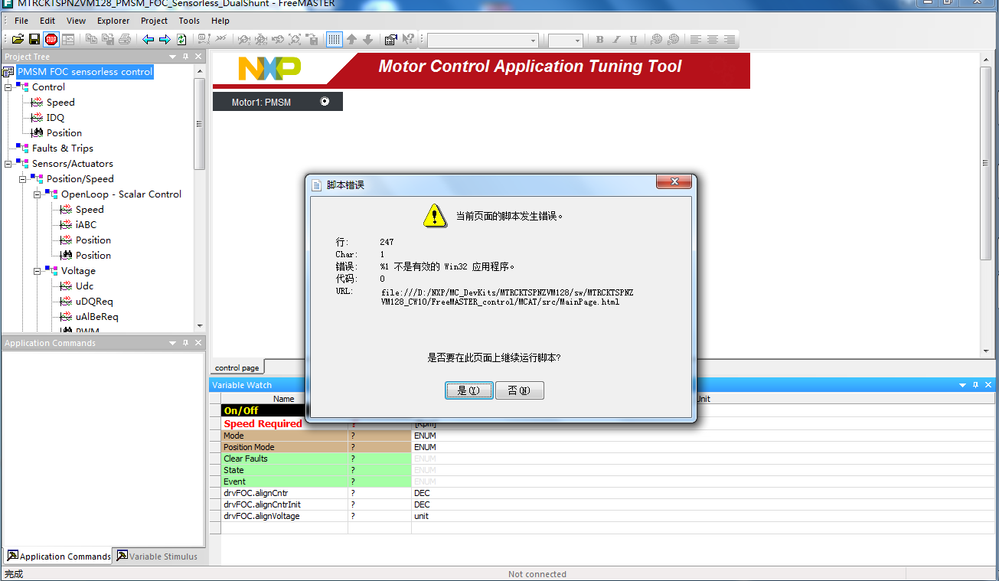The image size is (999, 581).
Task: Click the Underline formatting icon
Action: (x=633, y=39)
